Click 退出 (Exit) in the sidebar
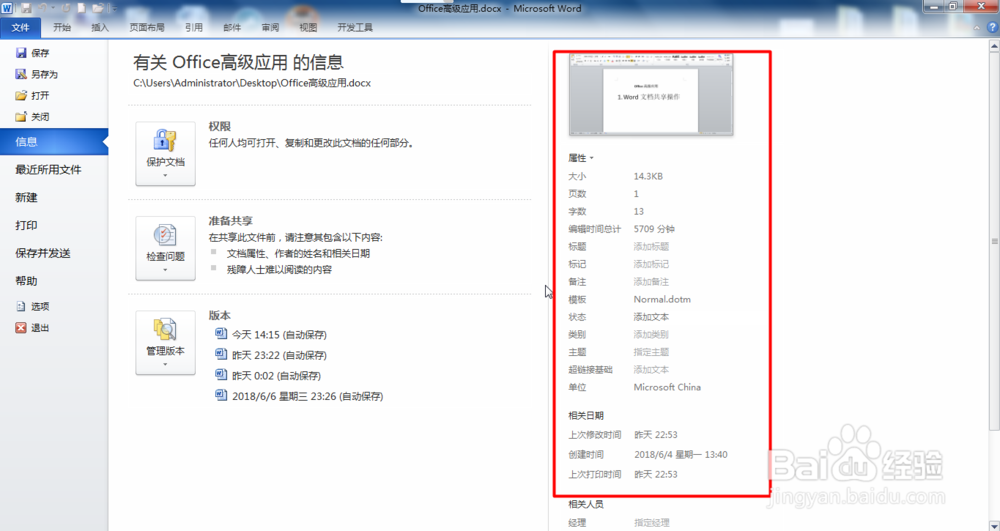 tap(33, 328)
